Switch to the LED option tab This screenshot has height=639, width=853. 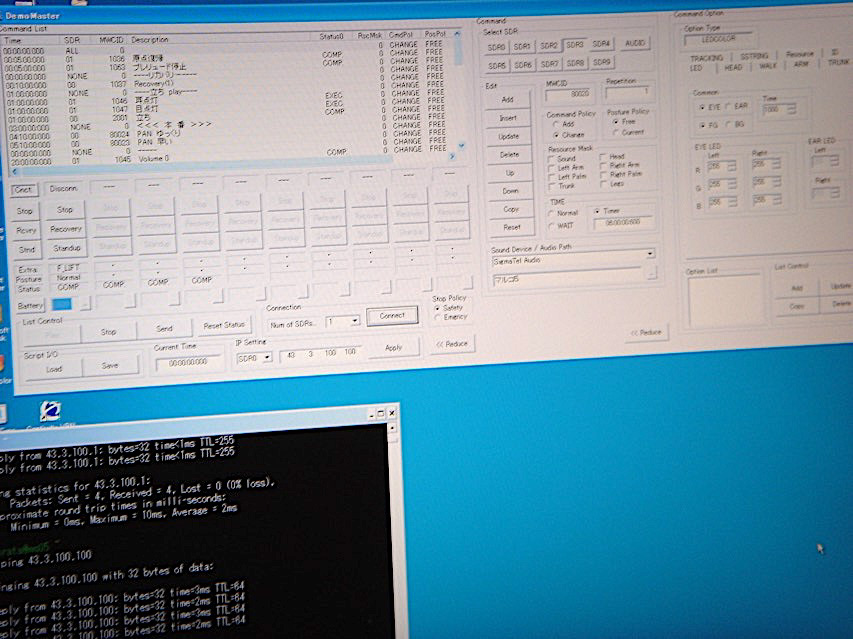[696, 69]
